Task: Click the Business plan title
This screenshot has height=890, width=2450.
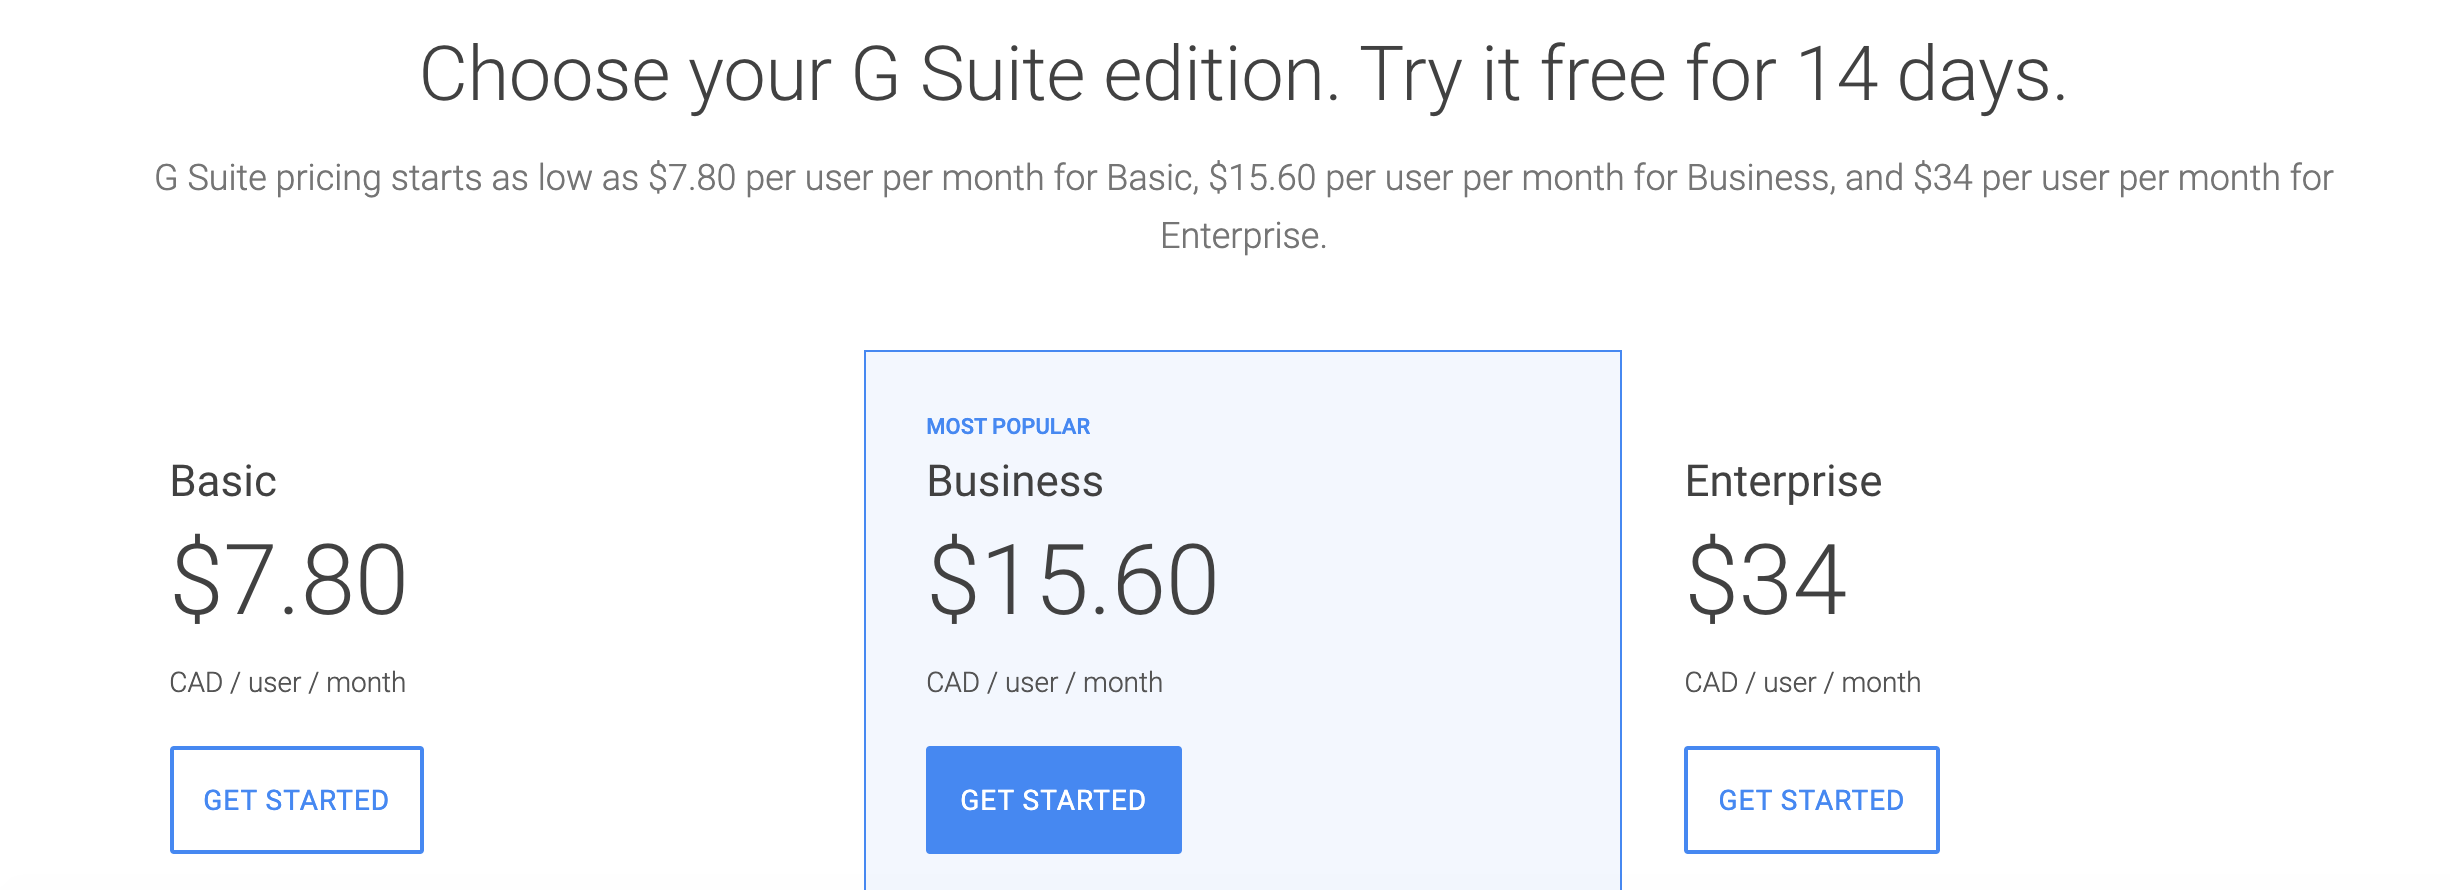Action: [1014, 481]
